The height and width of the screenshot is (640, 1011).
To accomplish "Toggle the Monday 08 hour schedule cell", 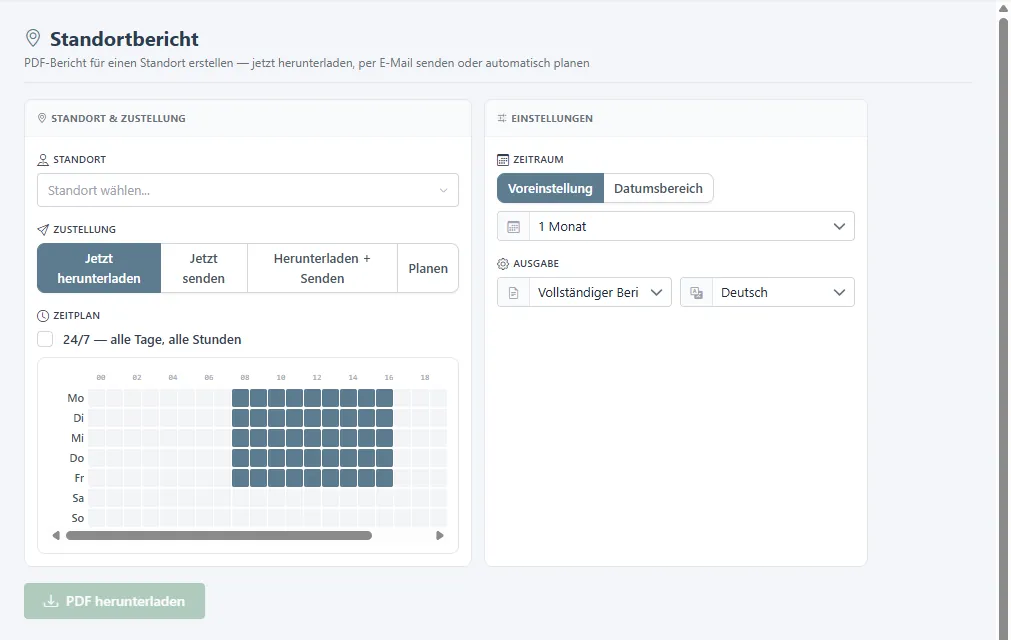I will (240, 398).
